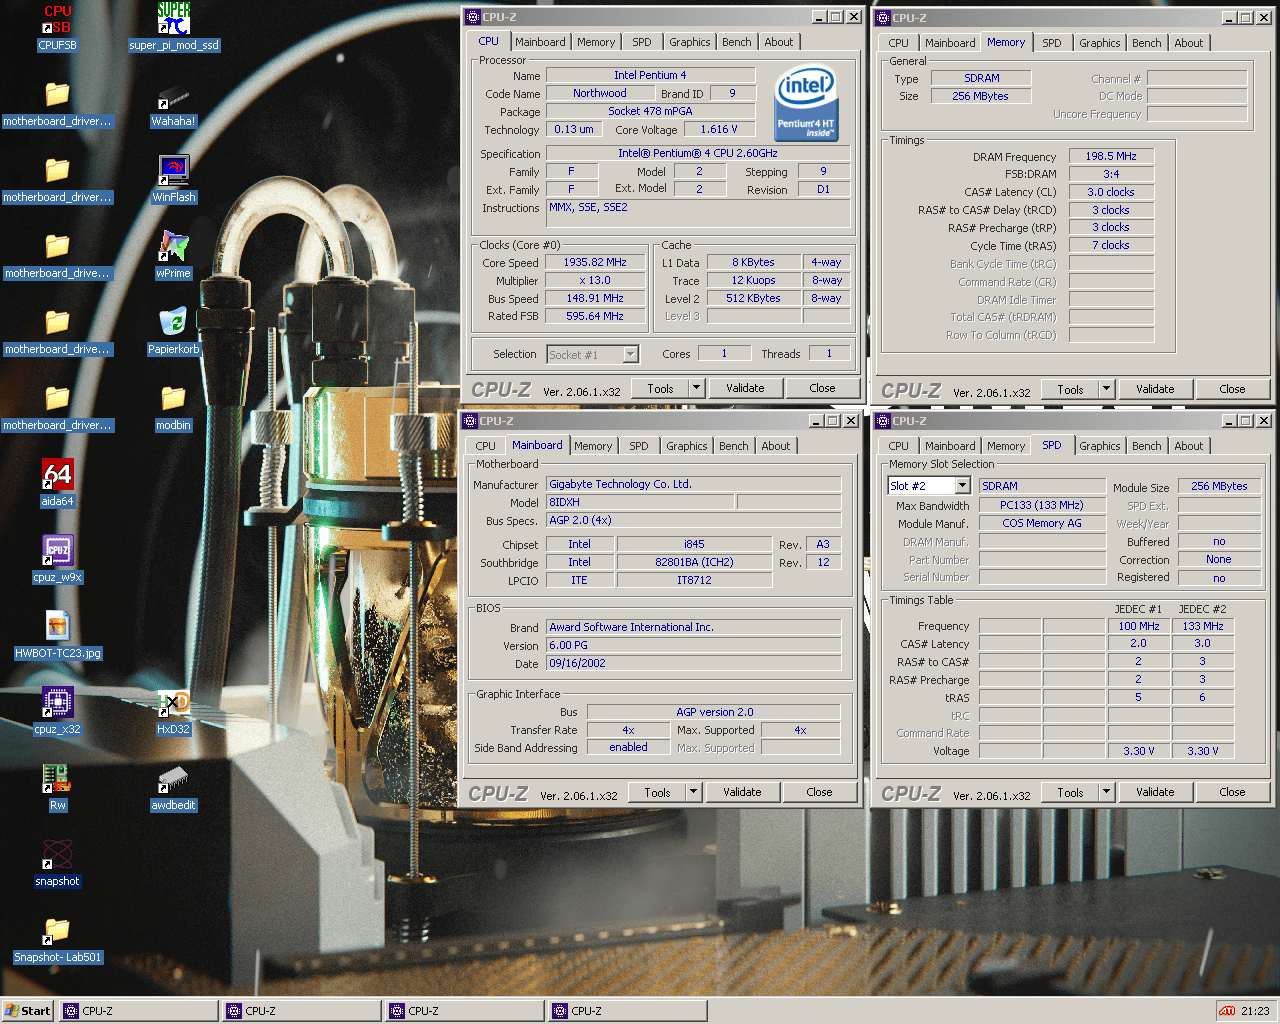The height and width of the screenshot is (1024, 1280).
Task: Open Tools dropdown arrow in Mainboard window
Action: point(694,792)
